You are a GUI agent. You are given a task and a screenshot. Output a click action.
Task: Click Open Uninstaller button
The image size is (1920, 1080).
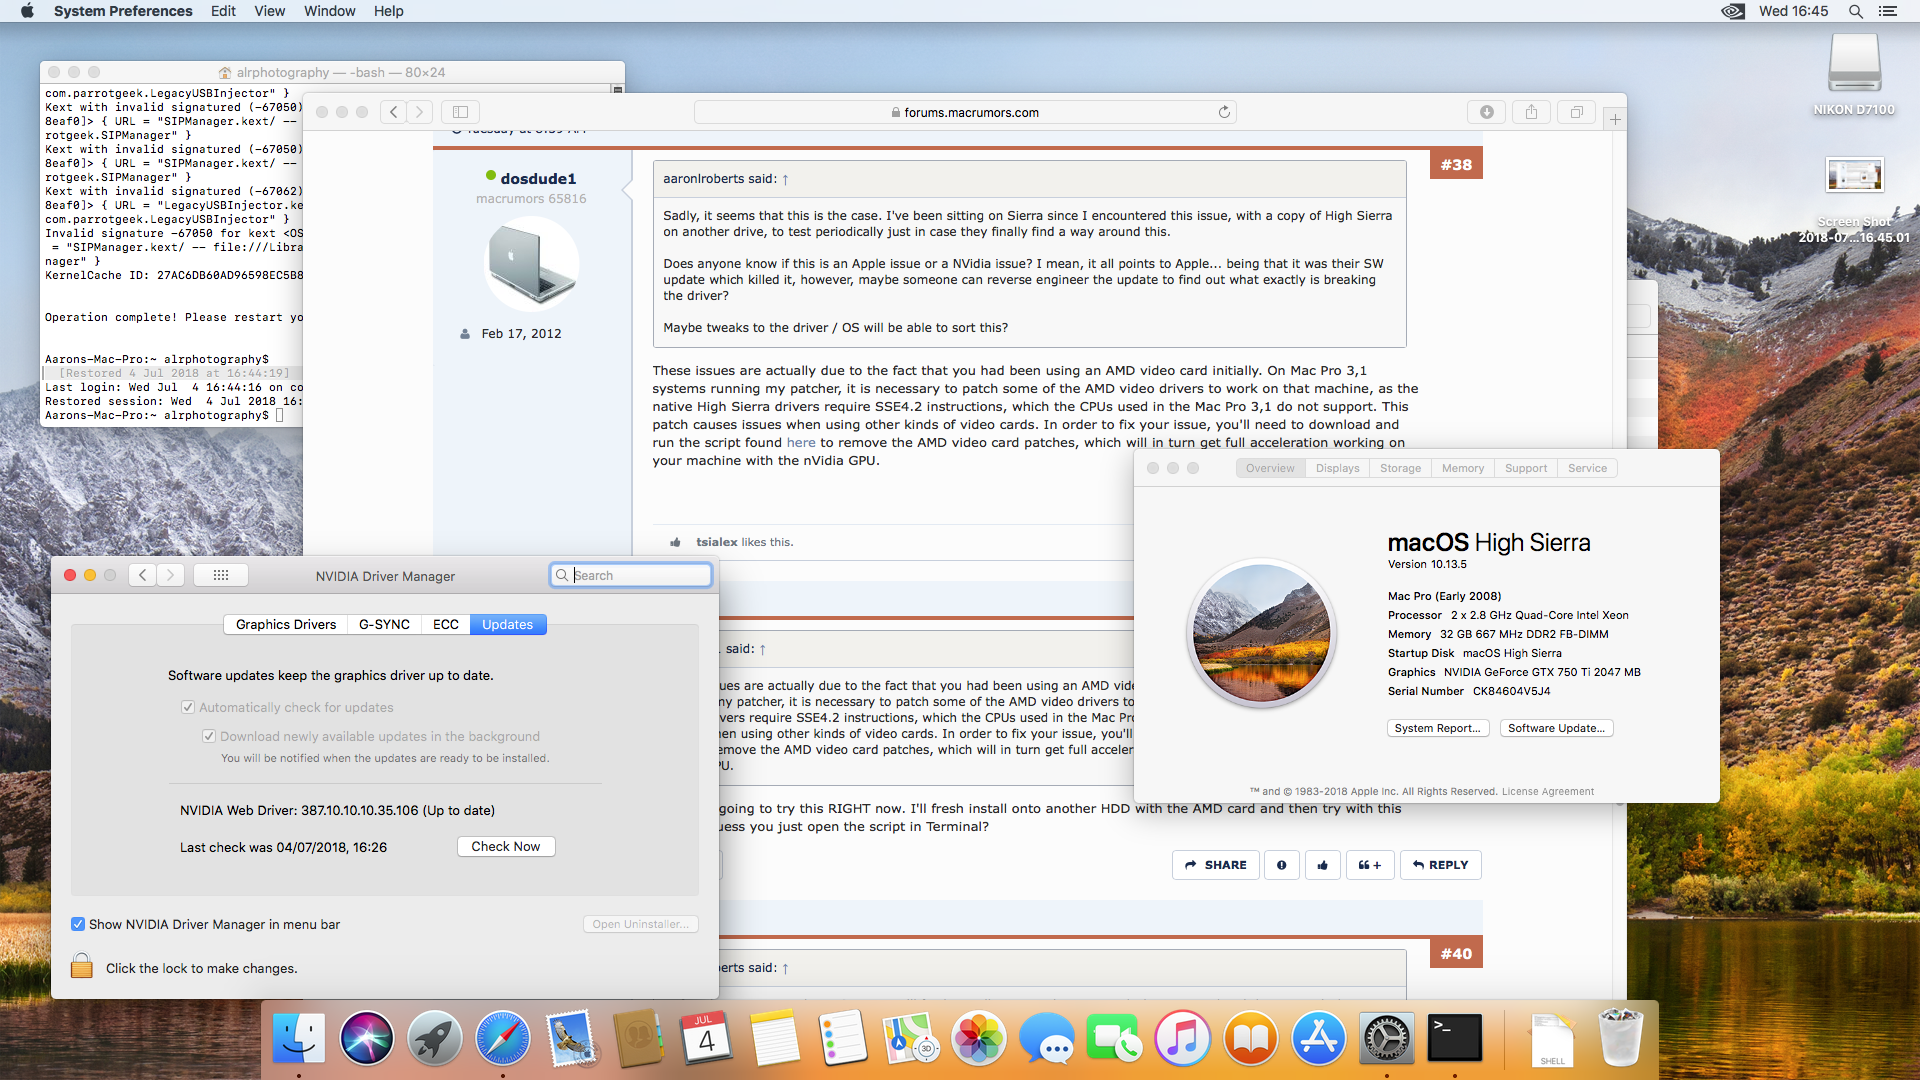[640, 924]
